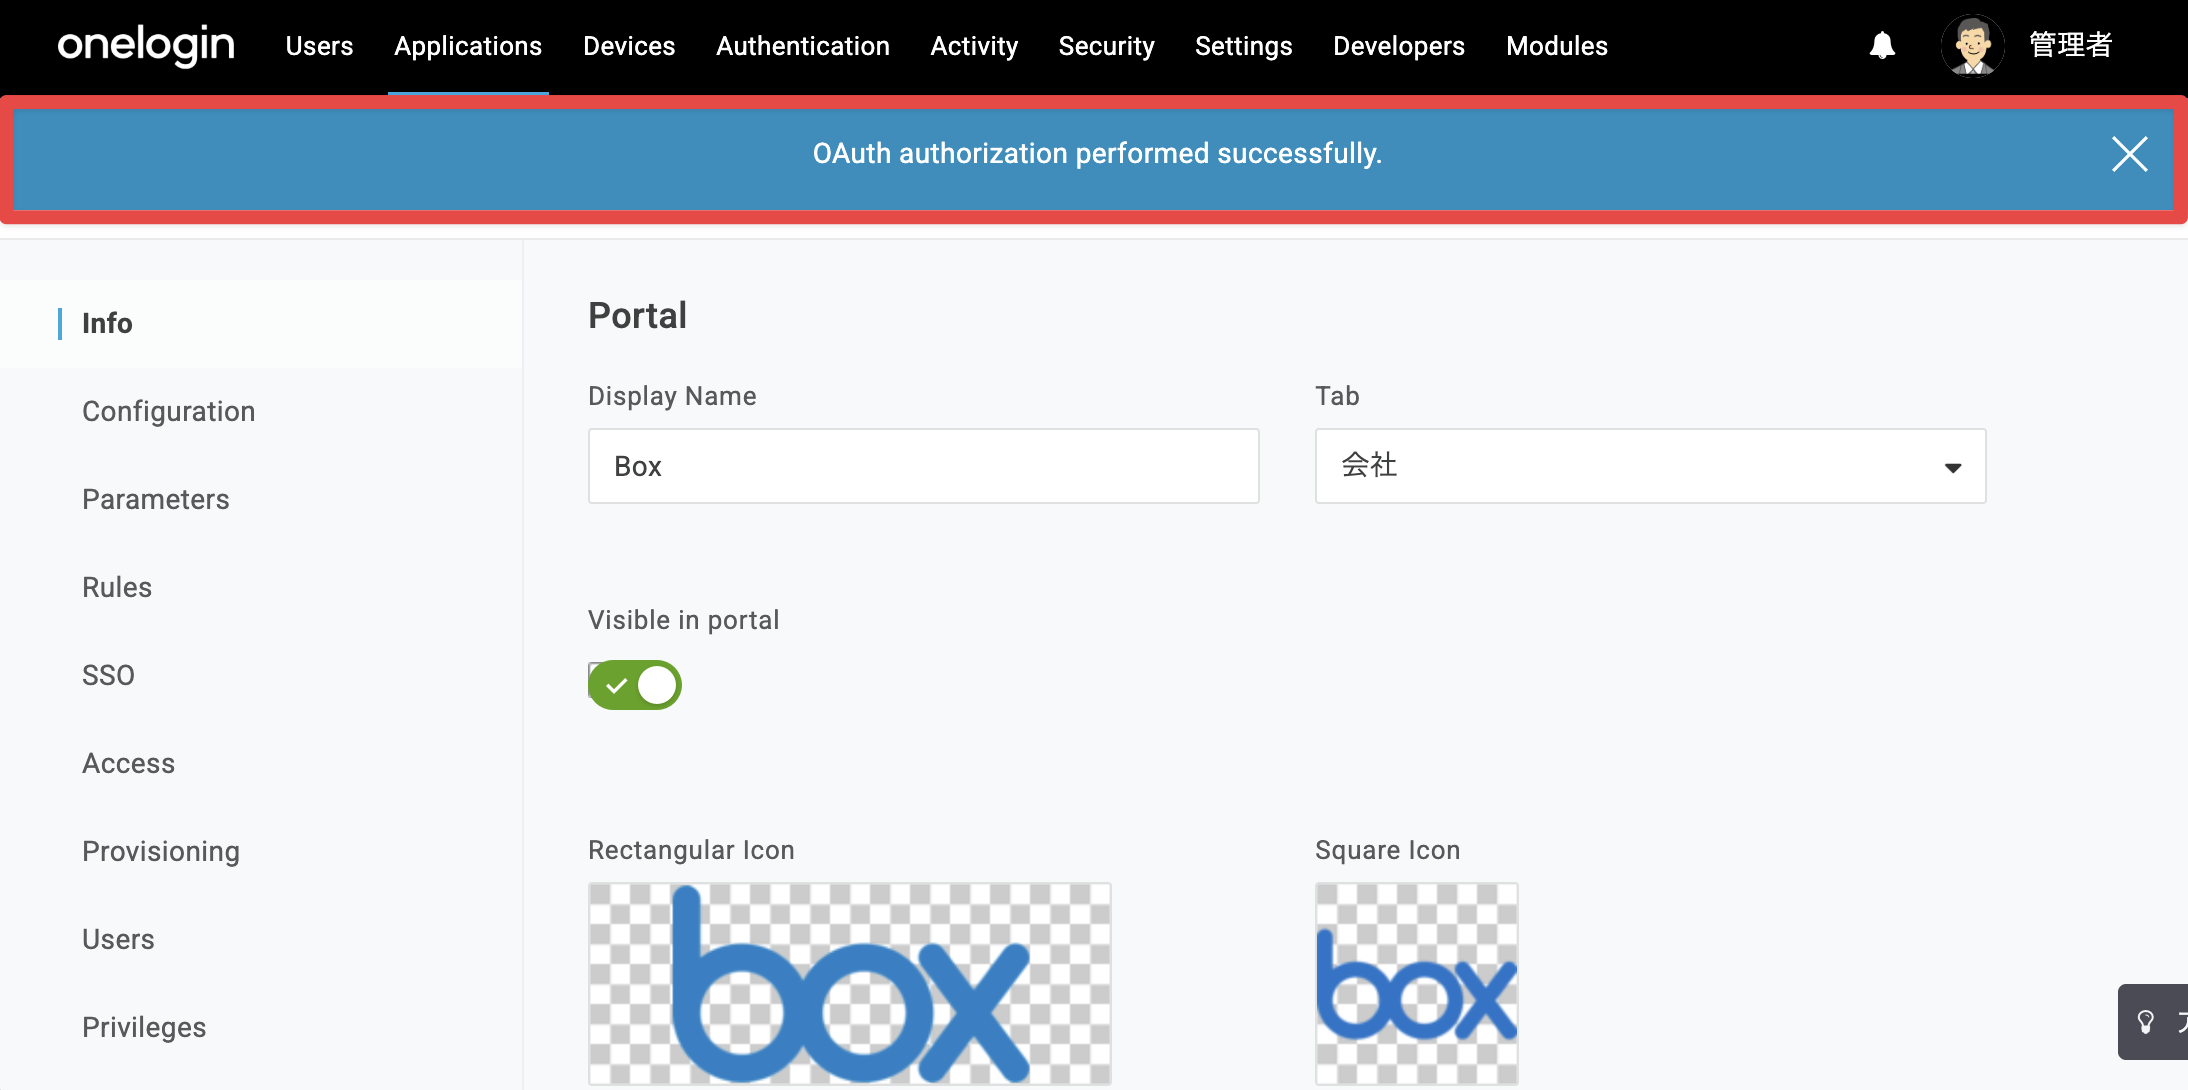
Task: Go to the Privileges sidebar tab
Action: click(144, 1027)
